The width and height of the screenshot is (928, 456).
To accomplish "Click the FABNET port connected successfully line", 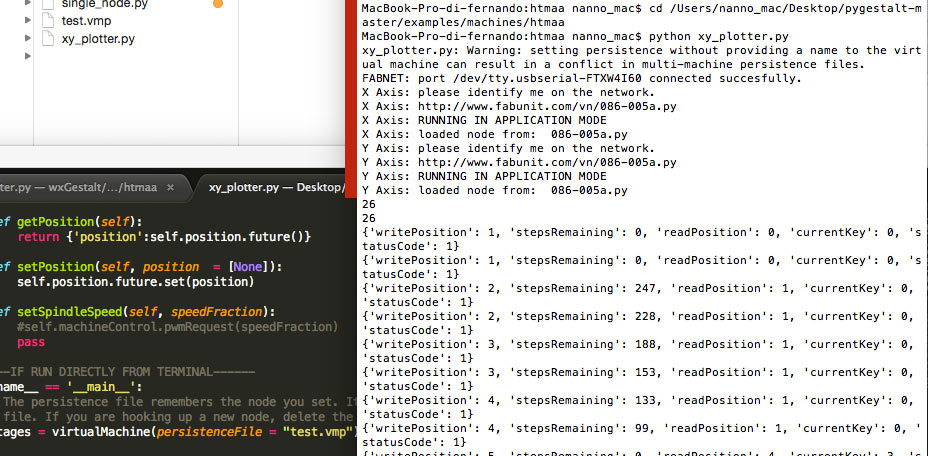I will coord(582,78).
